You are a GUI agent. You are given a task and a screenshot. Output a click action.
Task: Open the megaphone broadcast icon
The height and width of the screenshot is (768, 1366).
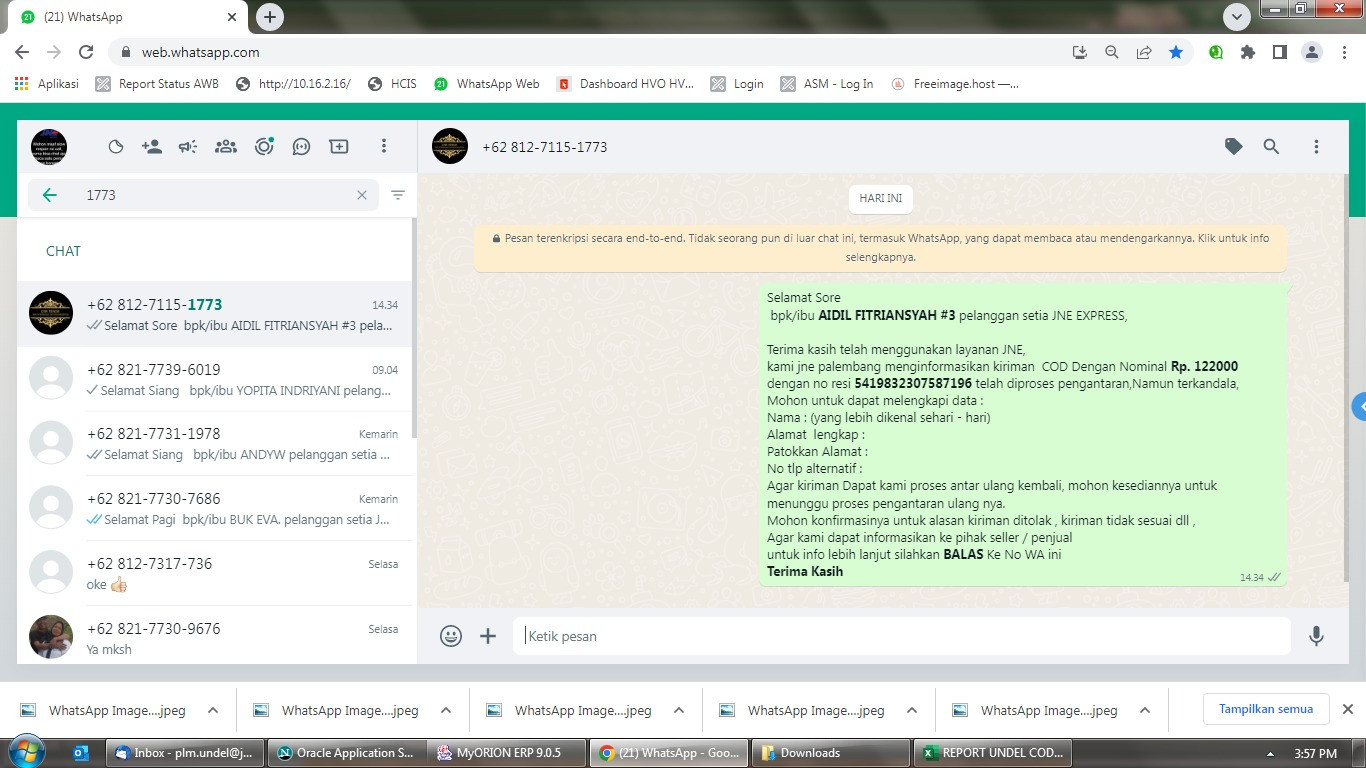click(188, 147)
